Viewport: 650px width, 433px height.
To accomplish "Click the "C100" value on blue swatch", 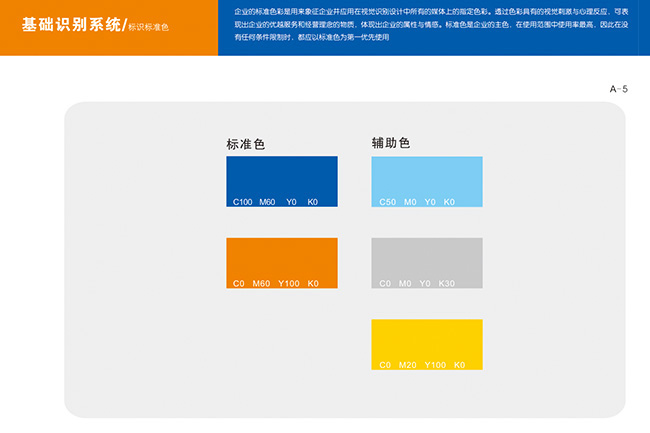I will click(242, 202).
